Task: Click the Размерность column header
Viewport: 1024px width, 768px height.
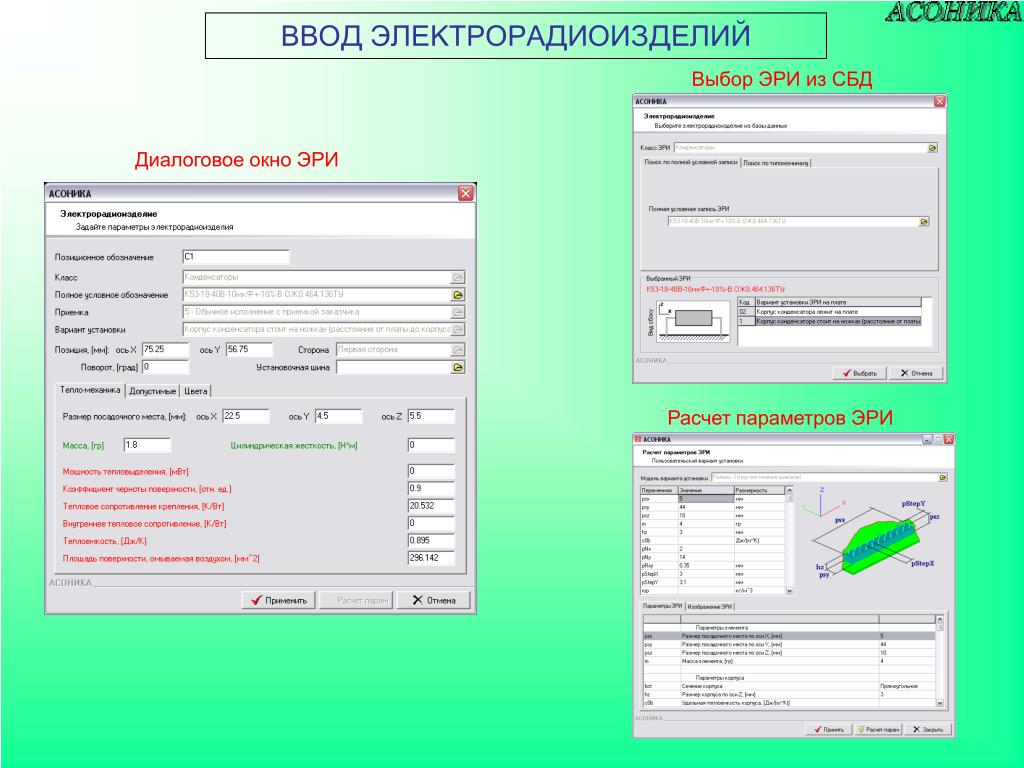Action: click(x=759, y=490)
